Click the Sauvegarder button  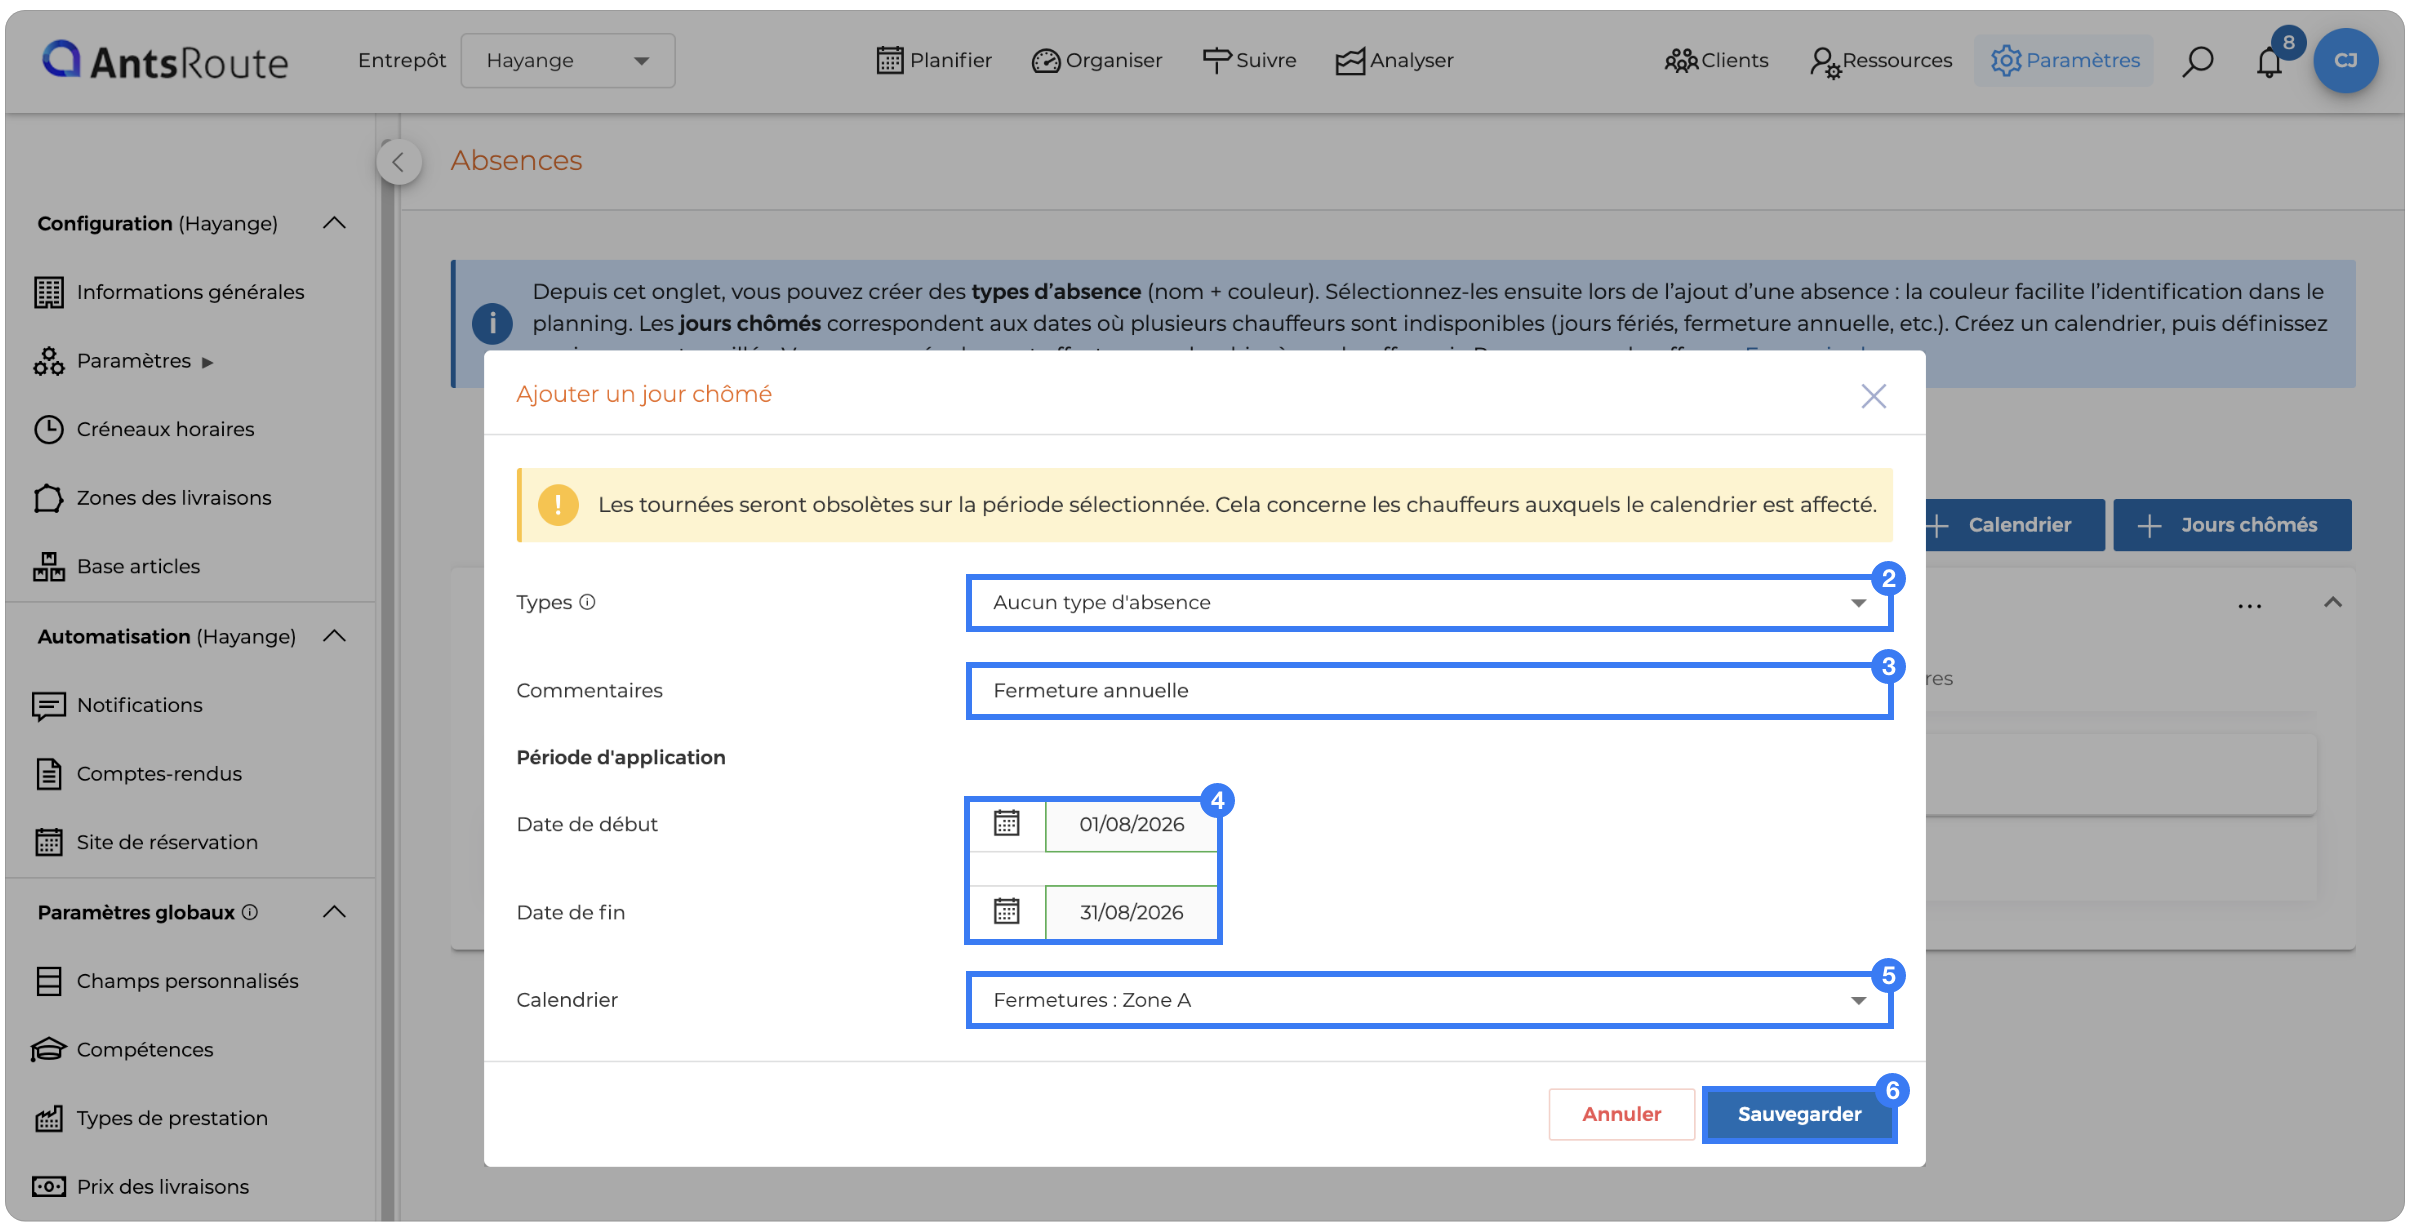1799,1114
